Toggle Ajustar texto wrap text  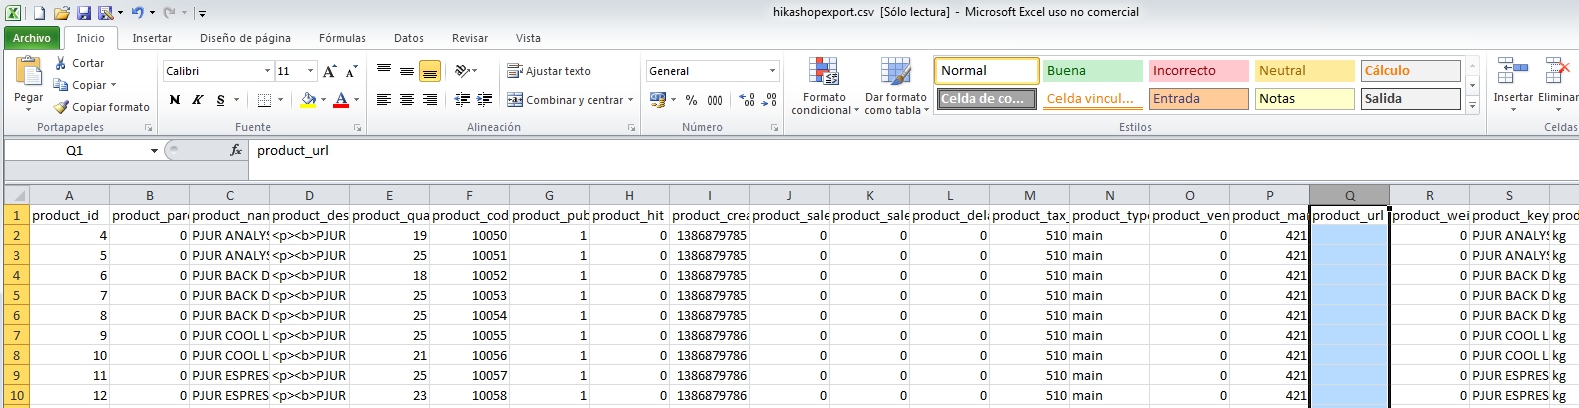(549, 71)
